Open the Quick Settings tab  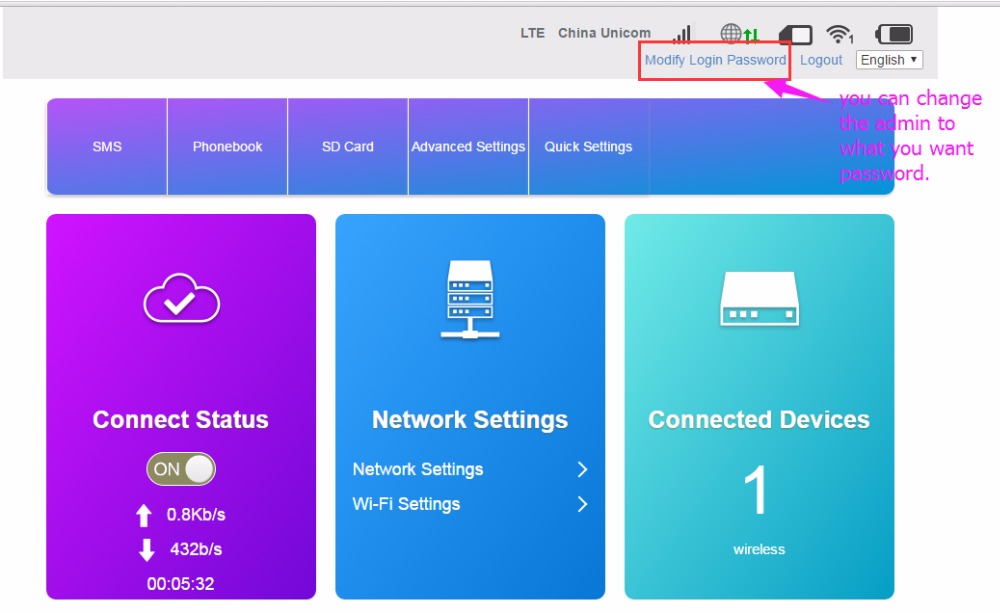coord(588,146)
